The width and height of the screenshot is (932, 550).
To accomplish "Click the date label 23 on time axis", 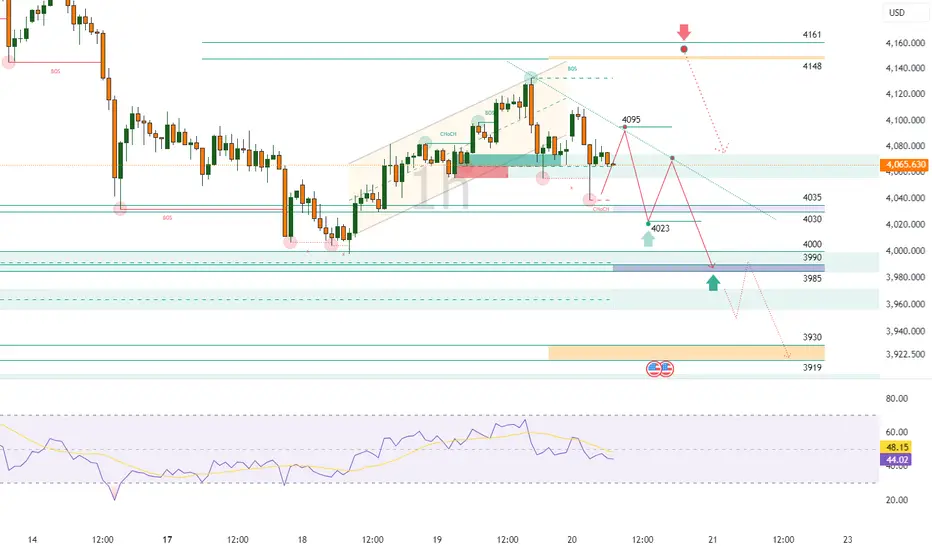I will click(847, 540).
